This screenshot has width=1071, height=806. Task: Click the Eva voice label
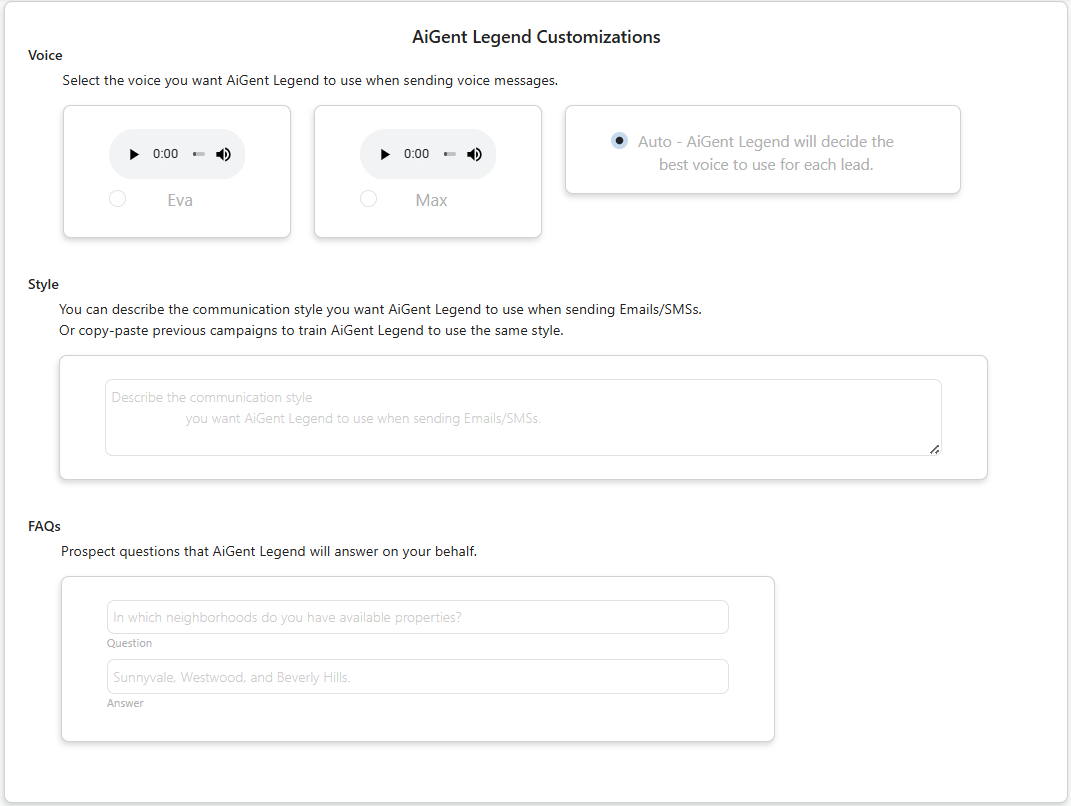click(x=180, y=200)
